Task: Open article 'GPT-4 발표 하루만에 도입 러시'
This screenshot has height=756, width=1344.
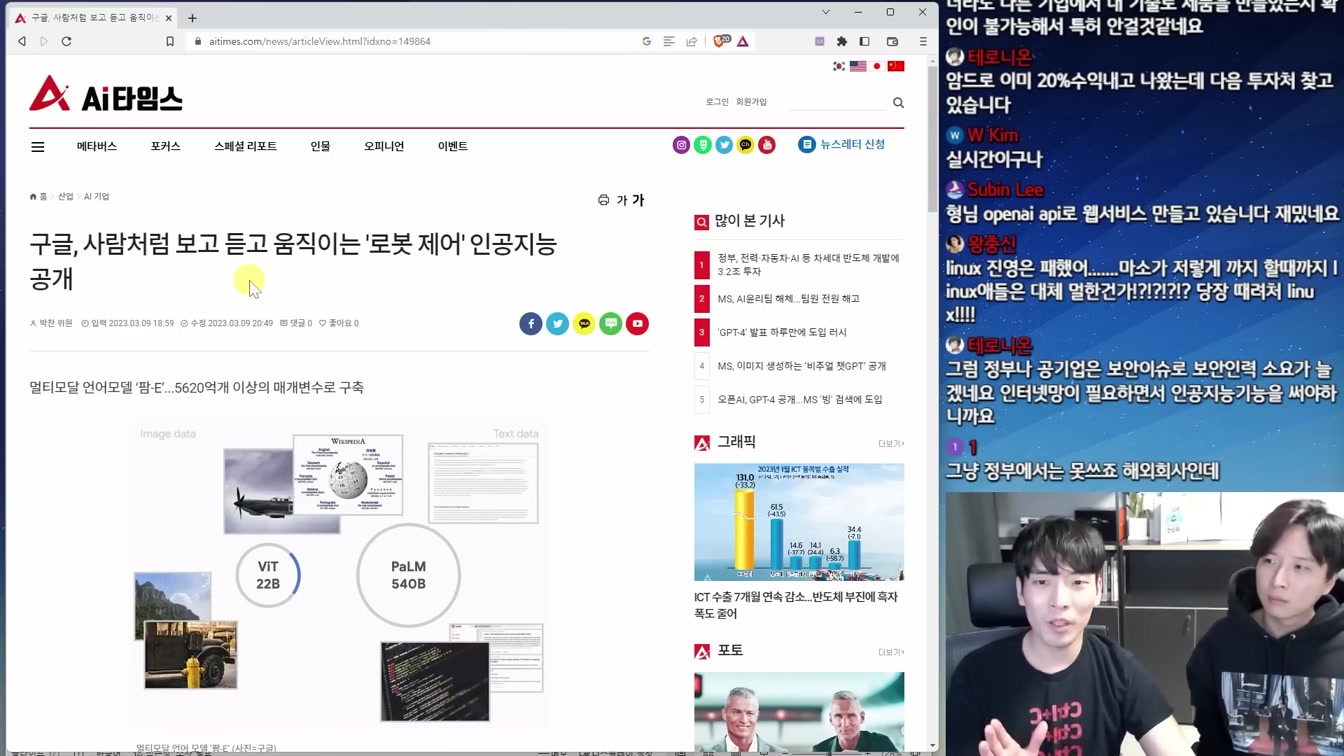Action: click(x=782, y=332)
